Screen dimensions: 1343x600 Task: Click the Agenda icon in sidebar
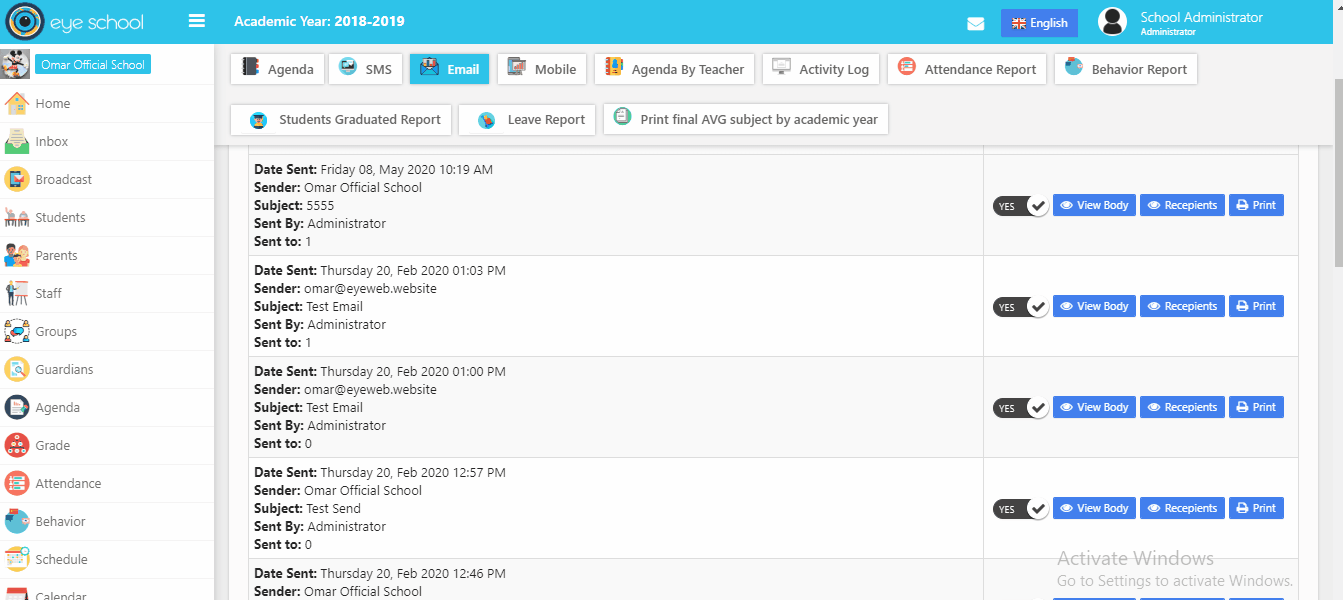pyautogui.click(x=16, y=407)
